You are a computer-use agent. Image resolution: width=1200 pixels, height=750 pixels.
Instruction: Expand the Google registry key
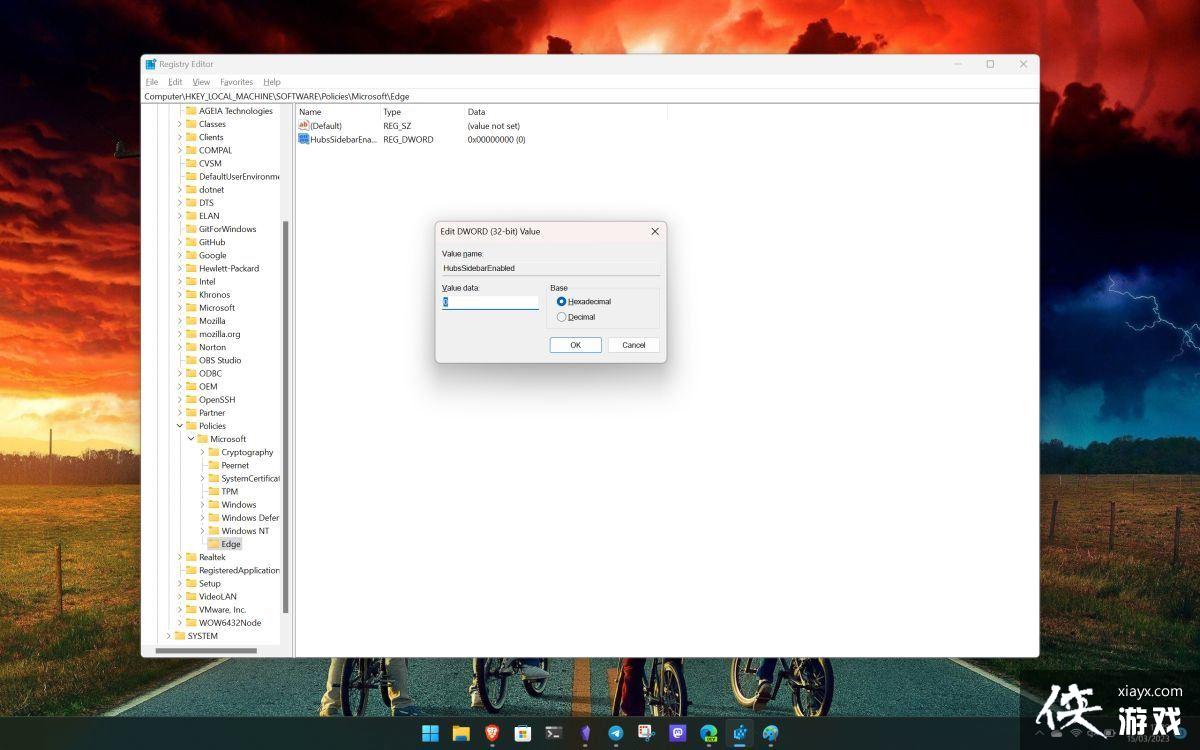pyautogui.click(x=180, y=255)
